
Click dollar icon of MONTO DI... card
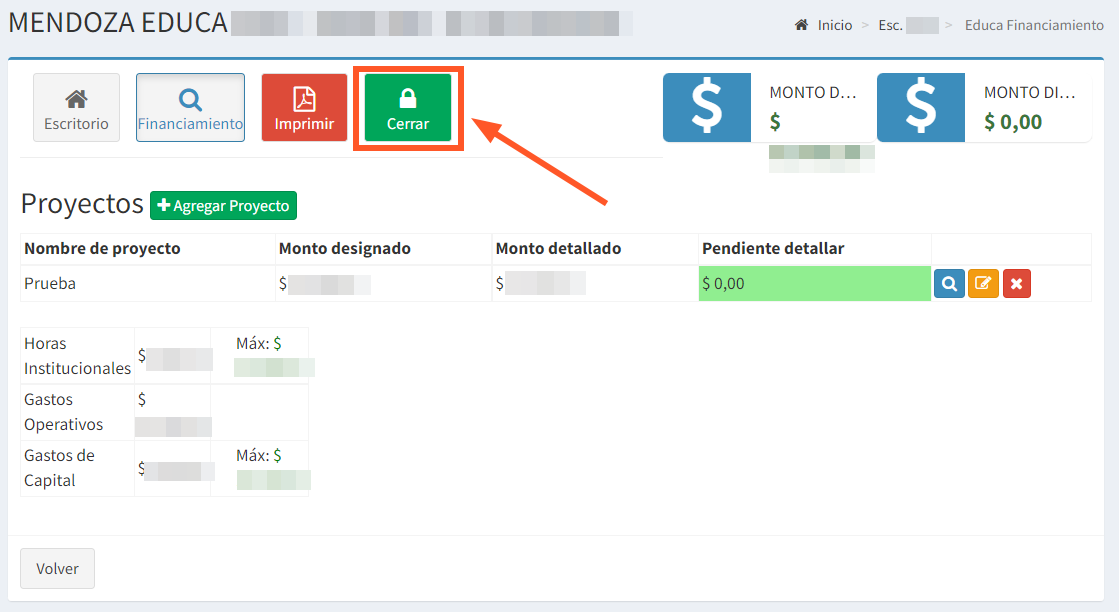click(x=921, y=107)
